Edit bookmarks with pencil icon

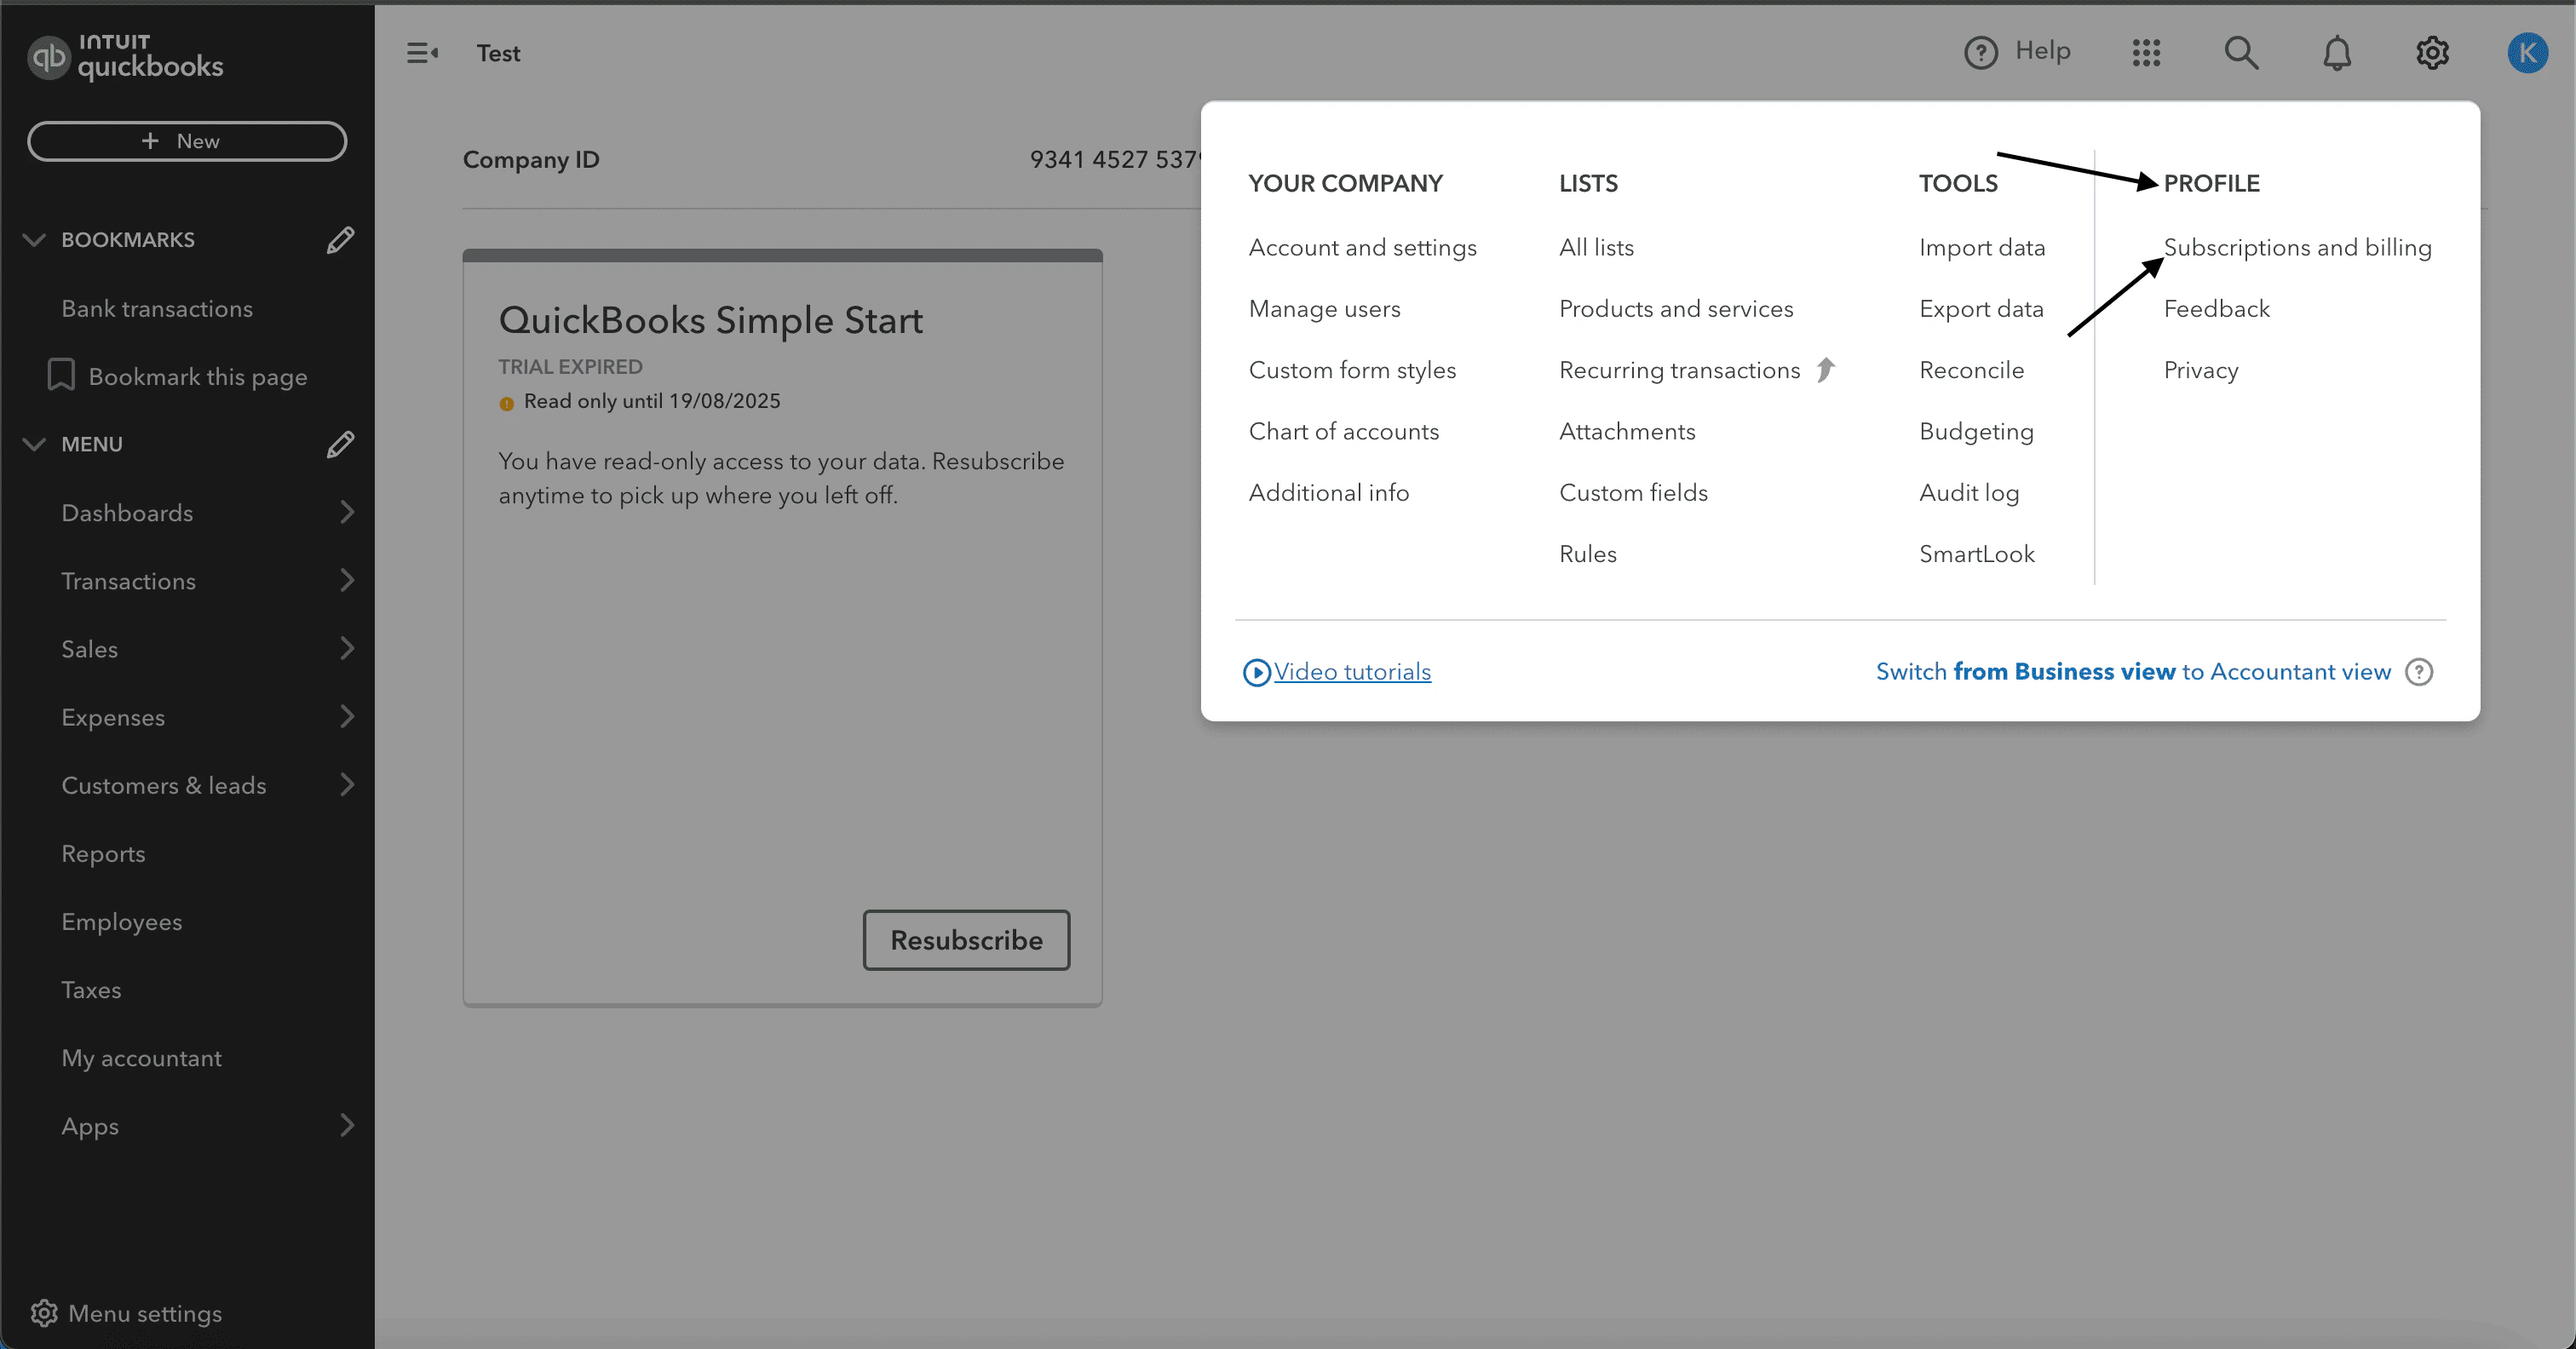click(x=340, y=240)
